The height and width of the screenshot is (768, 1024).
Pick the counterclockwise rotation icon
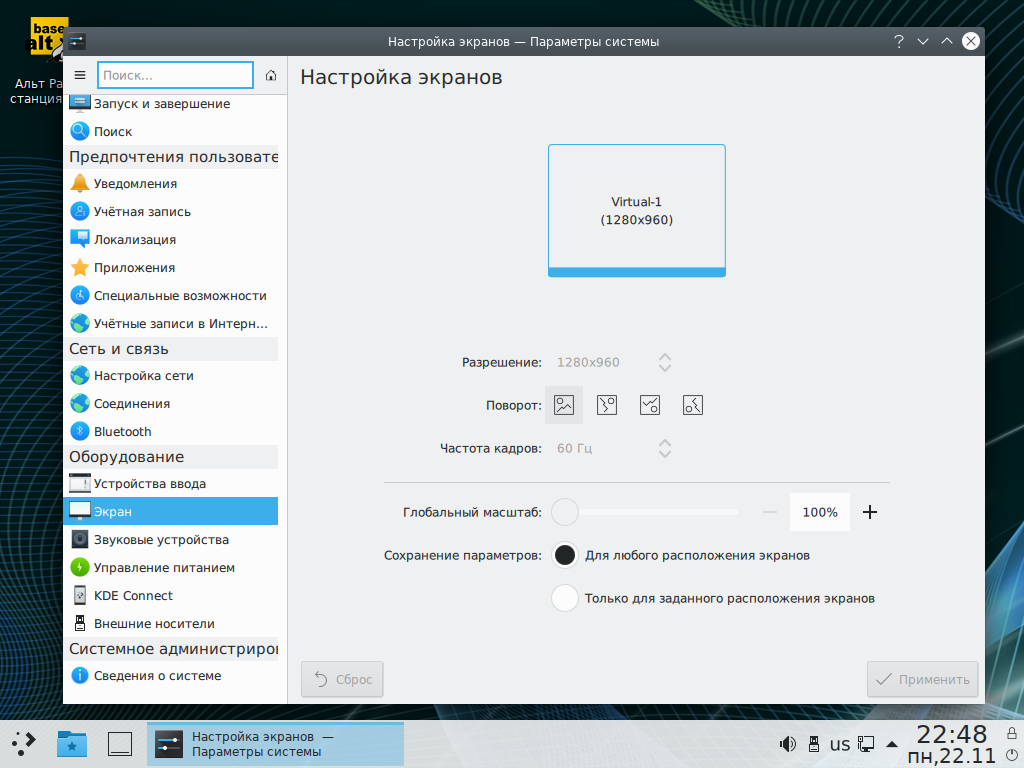pos(693,405)
